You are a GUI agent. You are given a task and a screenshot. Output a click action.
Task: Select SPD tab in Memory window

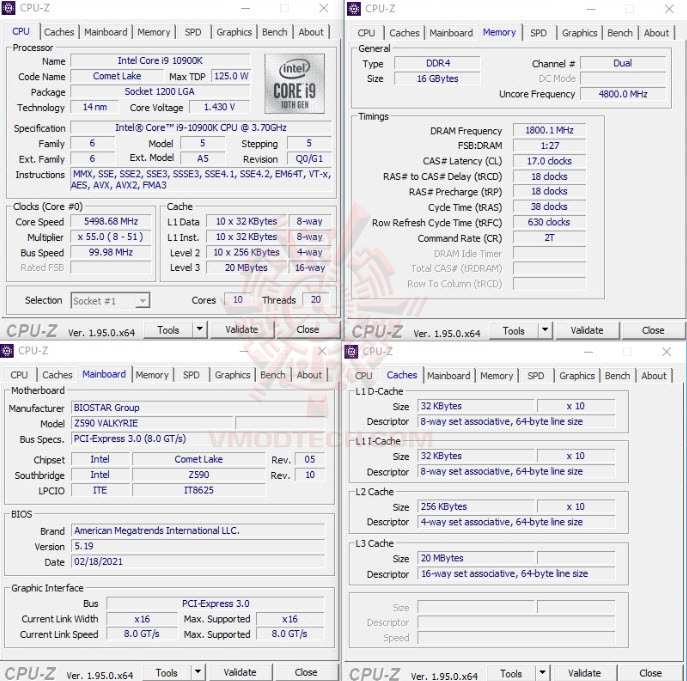(x=538, y=33)
